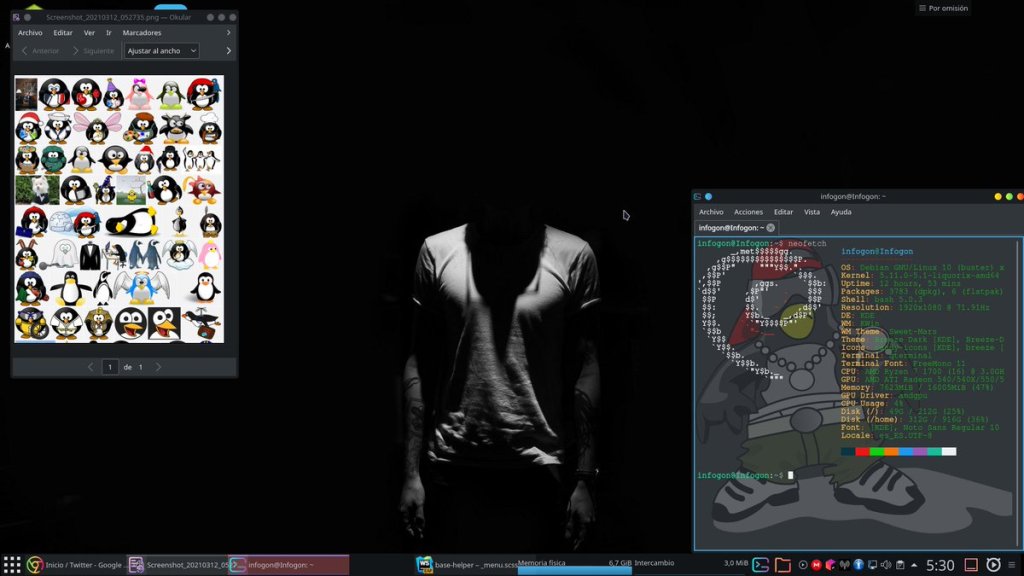Open the application launcher in the taskbar
Viewport: 1024px width, 576px height.
click(12, 565)
